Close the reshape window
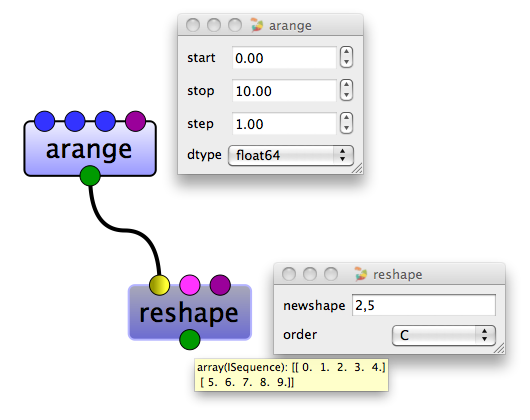Screen dimensions: 530x420 pos(289,274)
